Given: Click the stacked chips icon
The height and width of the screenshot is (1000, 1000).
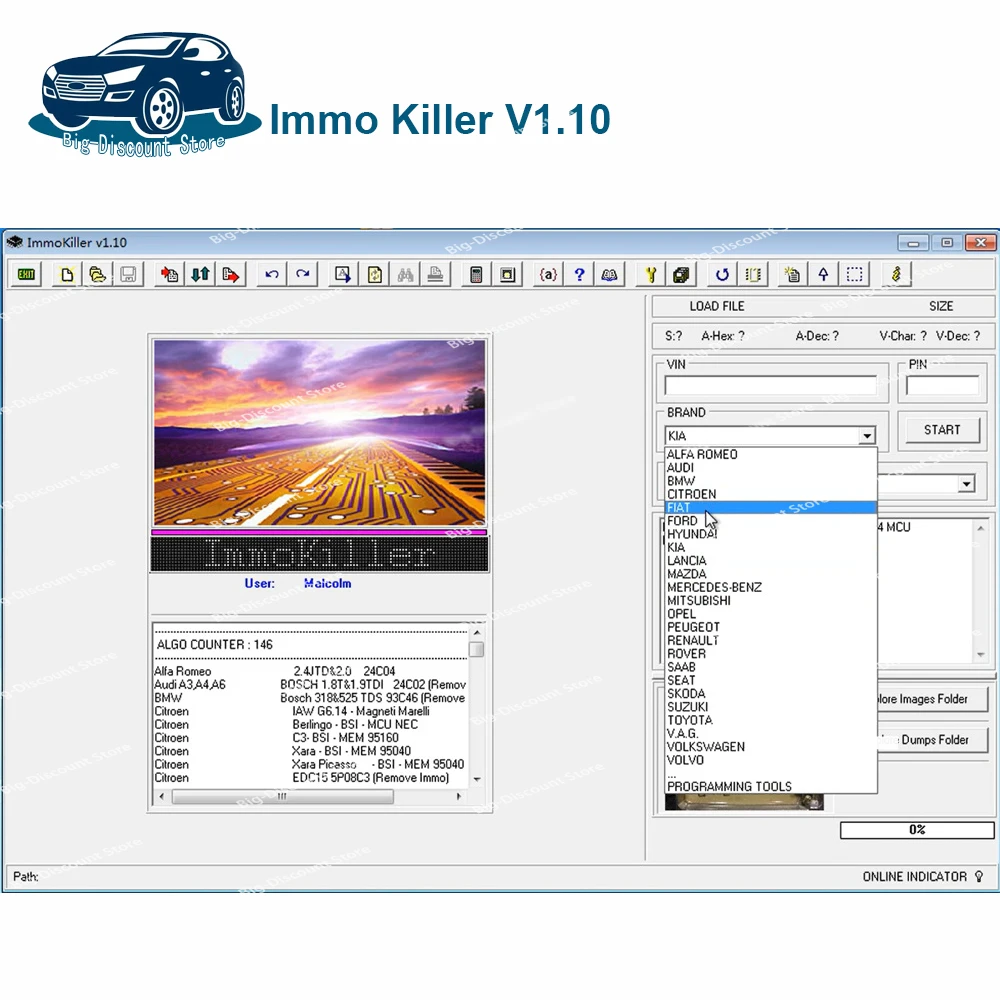Looking at the screenshot, I should [x=681, y=275].
